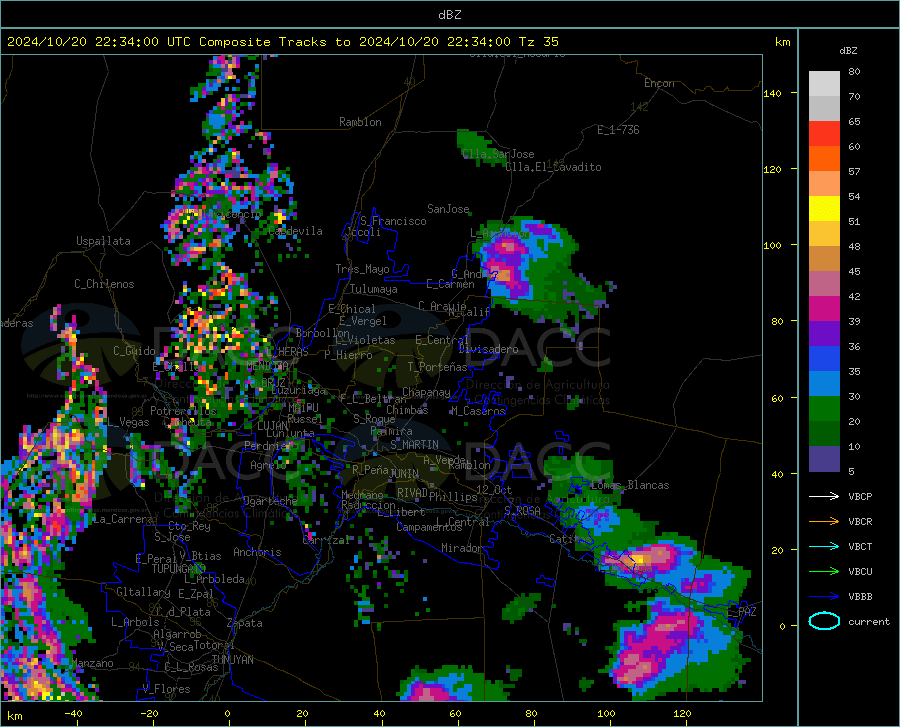Click the 'Ramblon' label near the top
Image resolution: width=900 pixels, height=727 pixels.
click(x=360, y=122)
